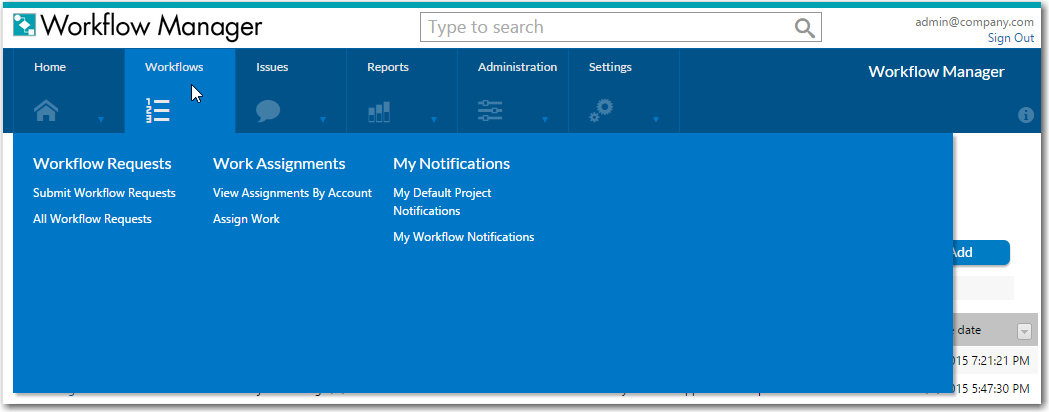Expand the Home menu dropdown arrow

[x=101, y=120]
